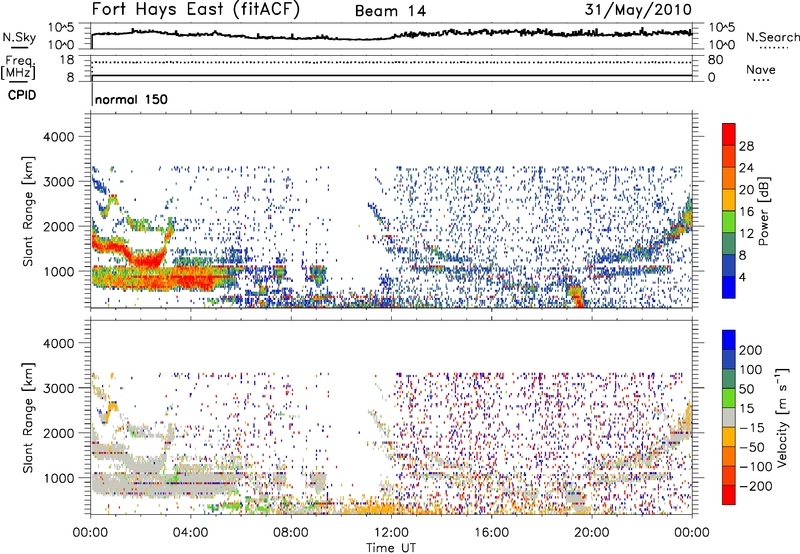800x554 pixels.
Task: Click the '12:00' time axis tick label
Action: coord(391,533)
